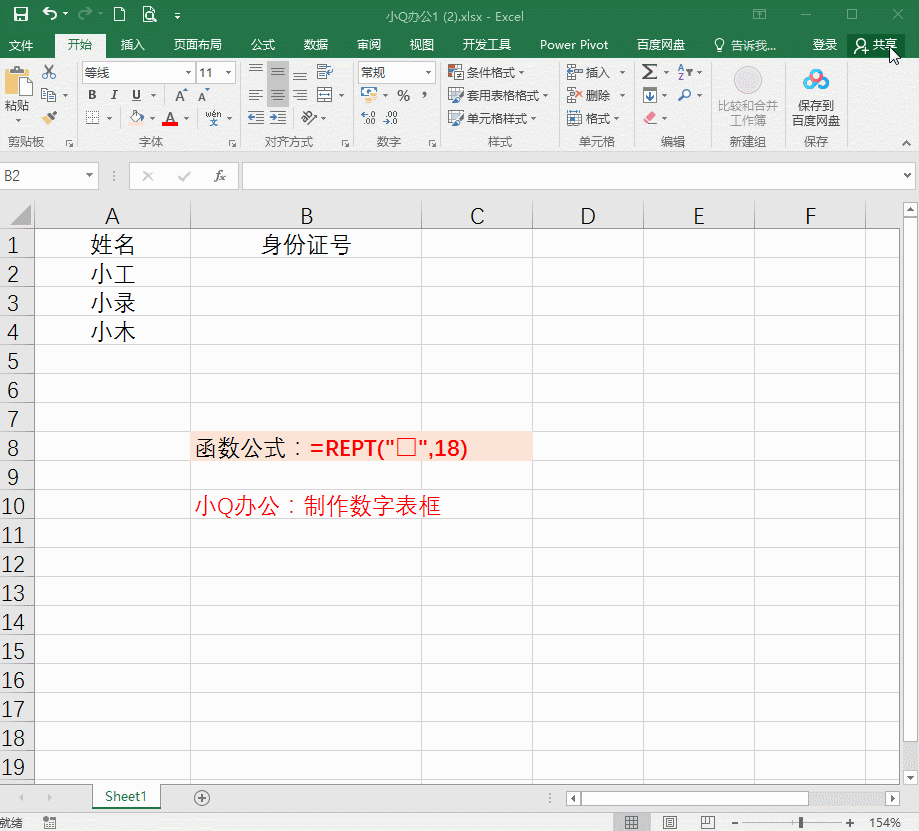Decrease the font size
The width and height of the screenshot is (919, 831).
click(203, 95)
